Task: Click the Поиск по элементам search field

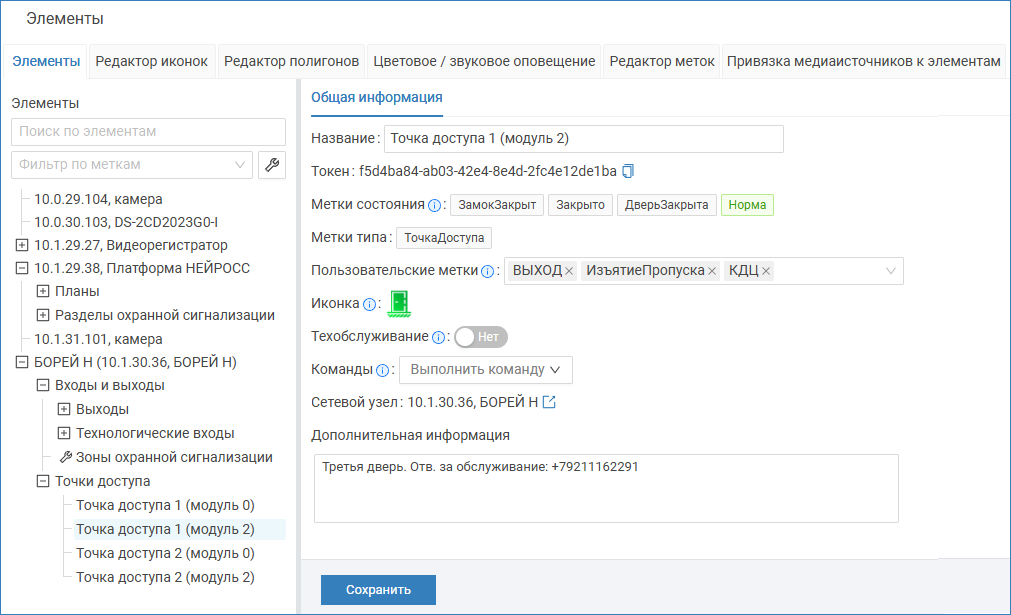Action: click(148, 131)
